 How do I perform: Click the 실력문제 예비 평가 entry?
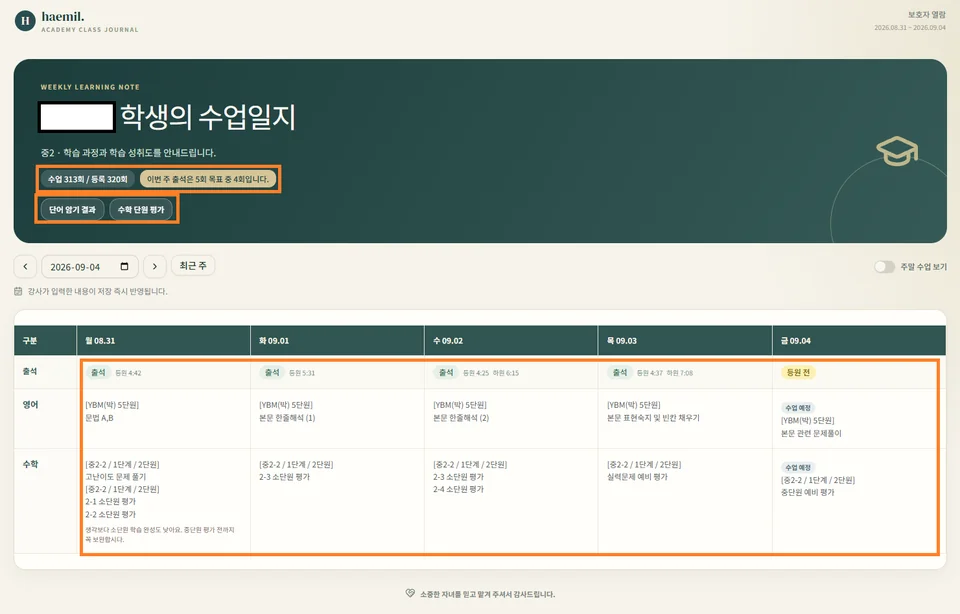click(x=637, y=476)
